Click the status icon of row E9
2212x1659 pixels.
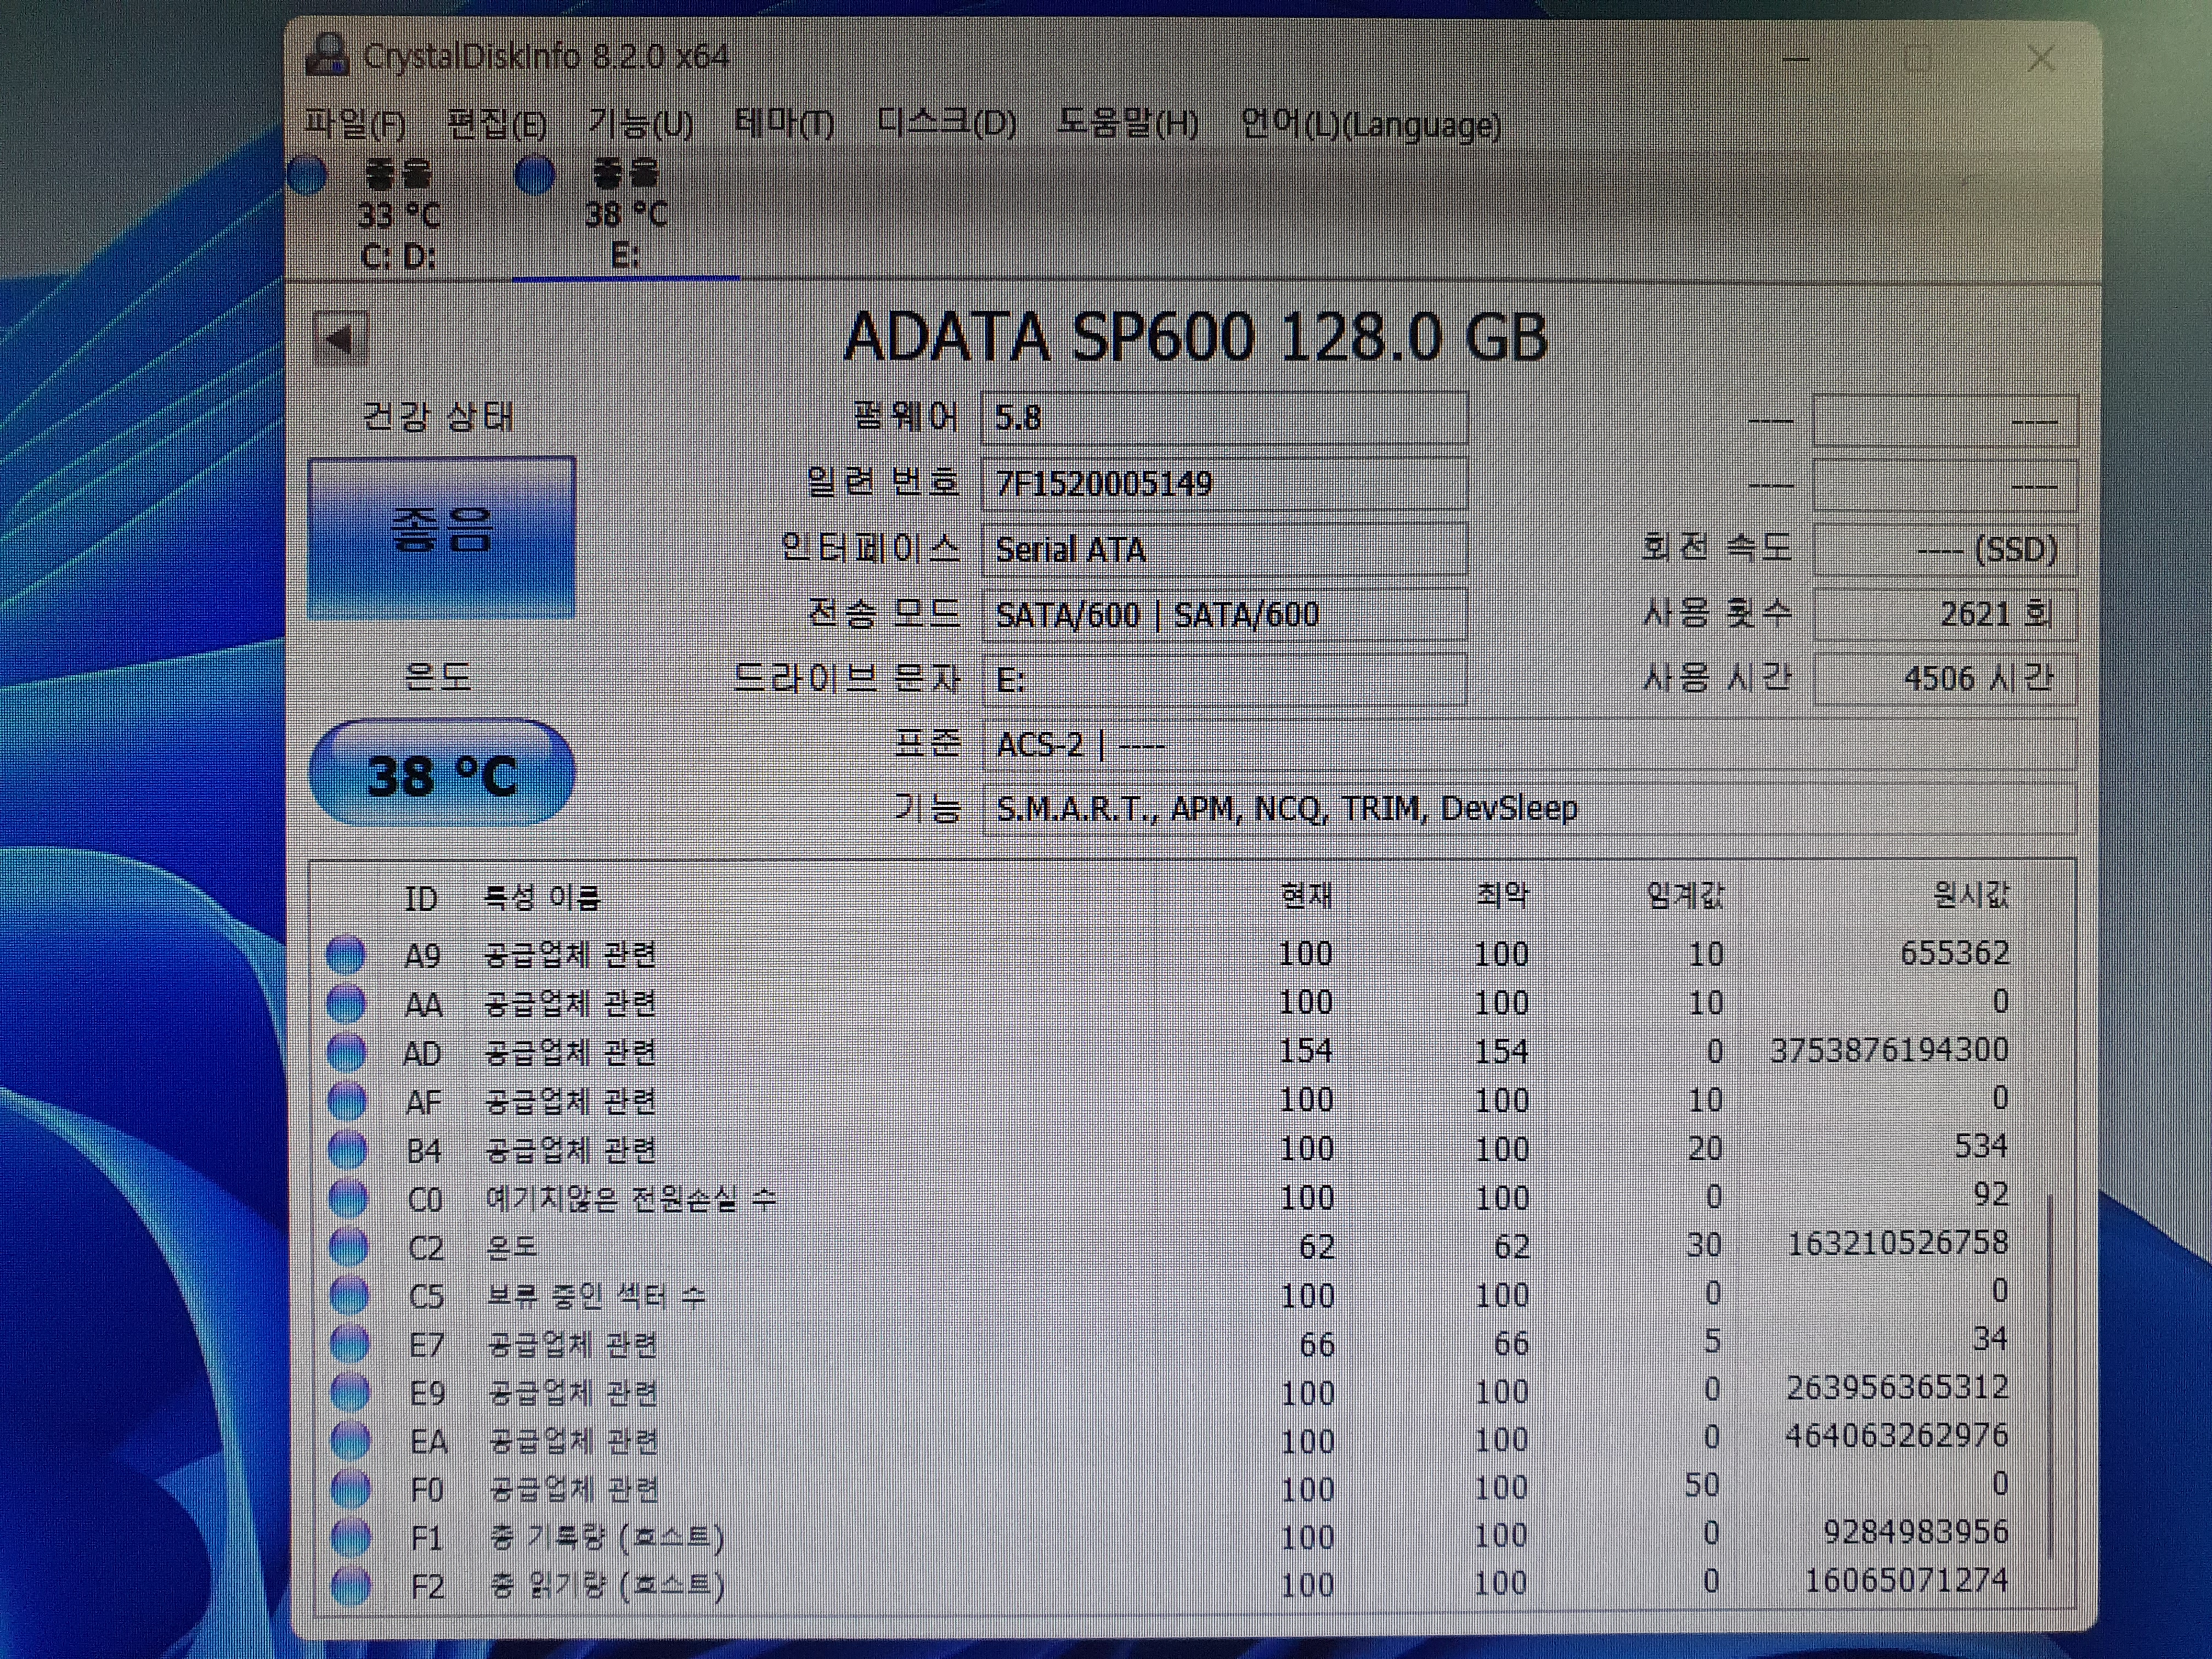(350, 1392)
